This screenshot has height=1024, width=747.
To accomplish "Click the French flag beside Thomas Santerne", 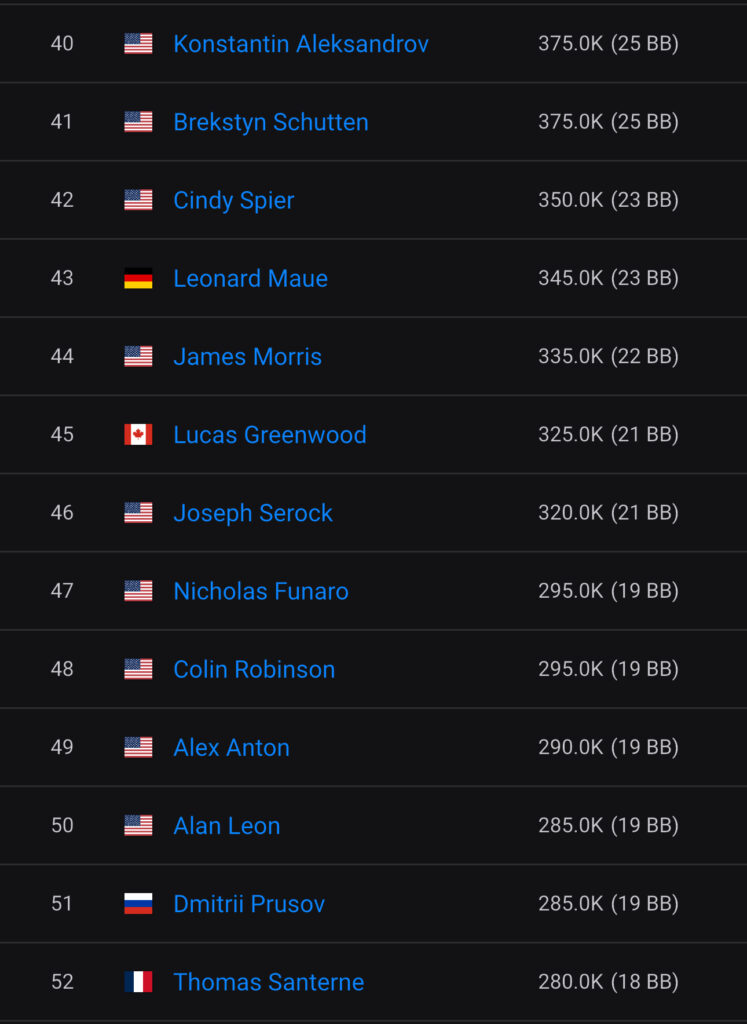I will (138, 982).
